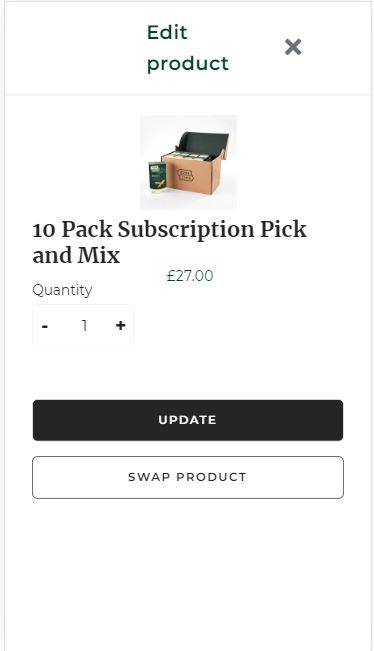
Task: Decrease quantity with the minus icon
Action: [45, 326]
